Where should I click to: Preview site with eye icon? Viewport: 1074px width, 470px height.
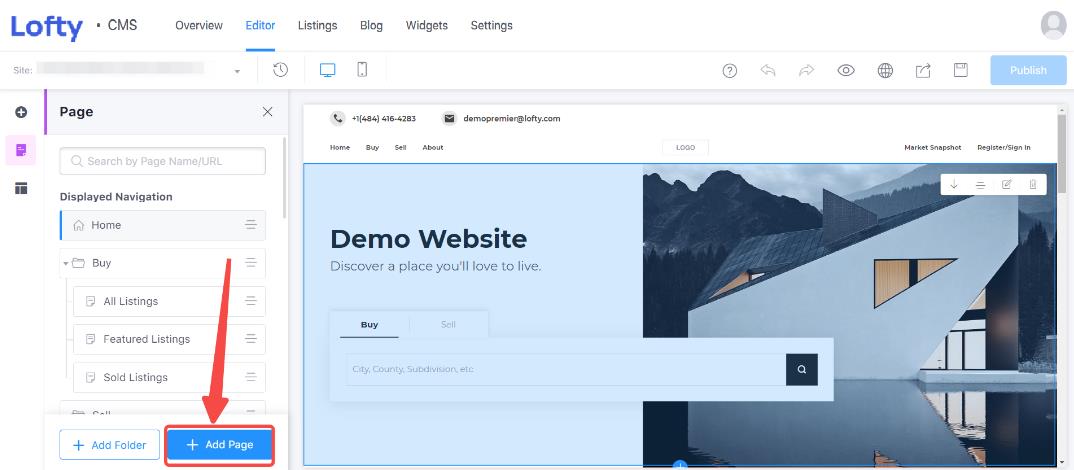click(846, 71)
